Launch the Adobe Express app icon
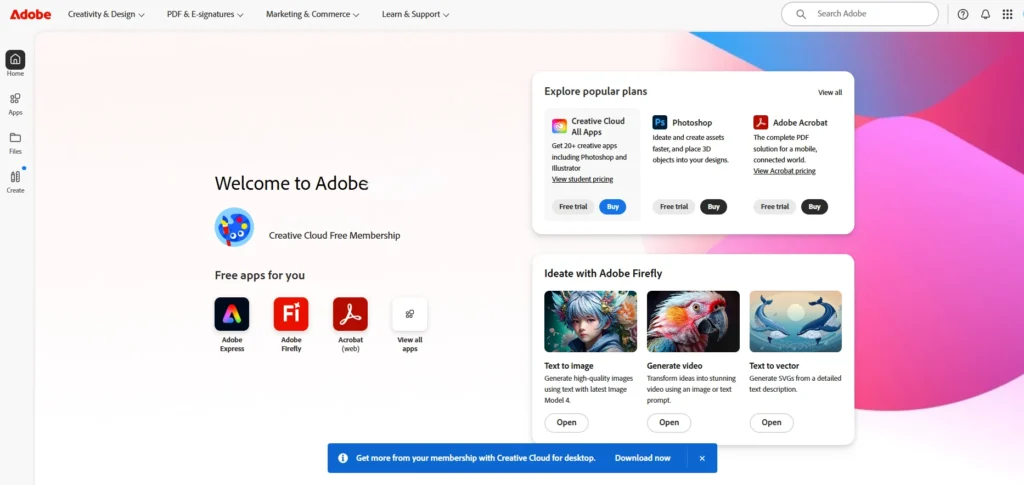 tap(232, 314)
